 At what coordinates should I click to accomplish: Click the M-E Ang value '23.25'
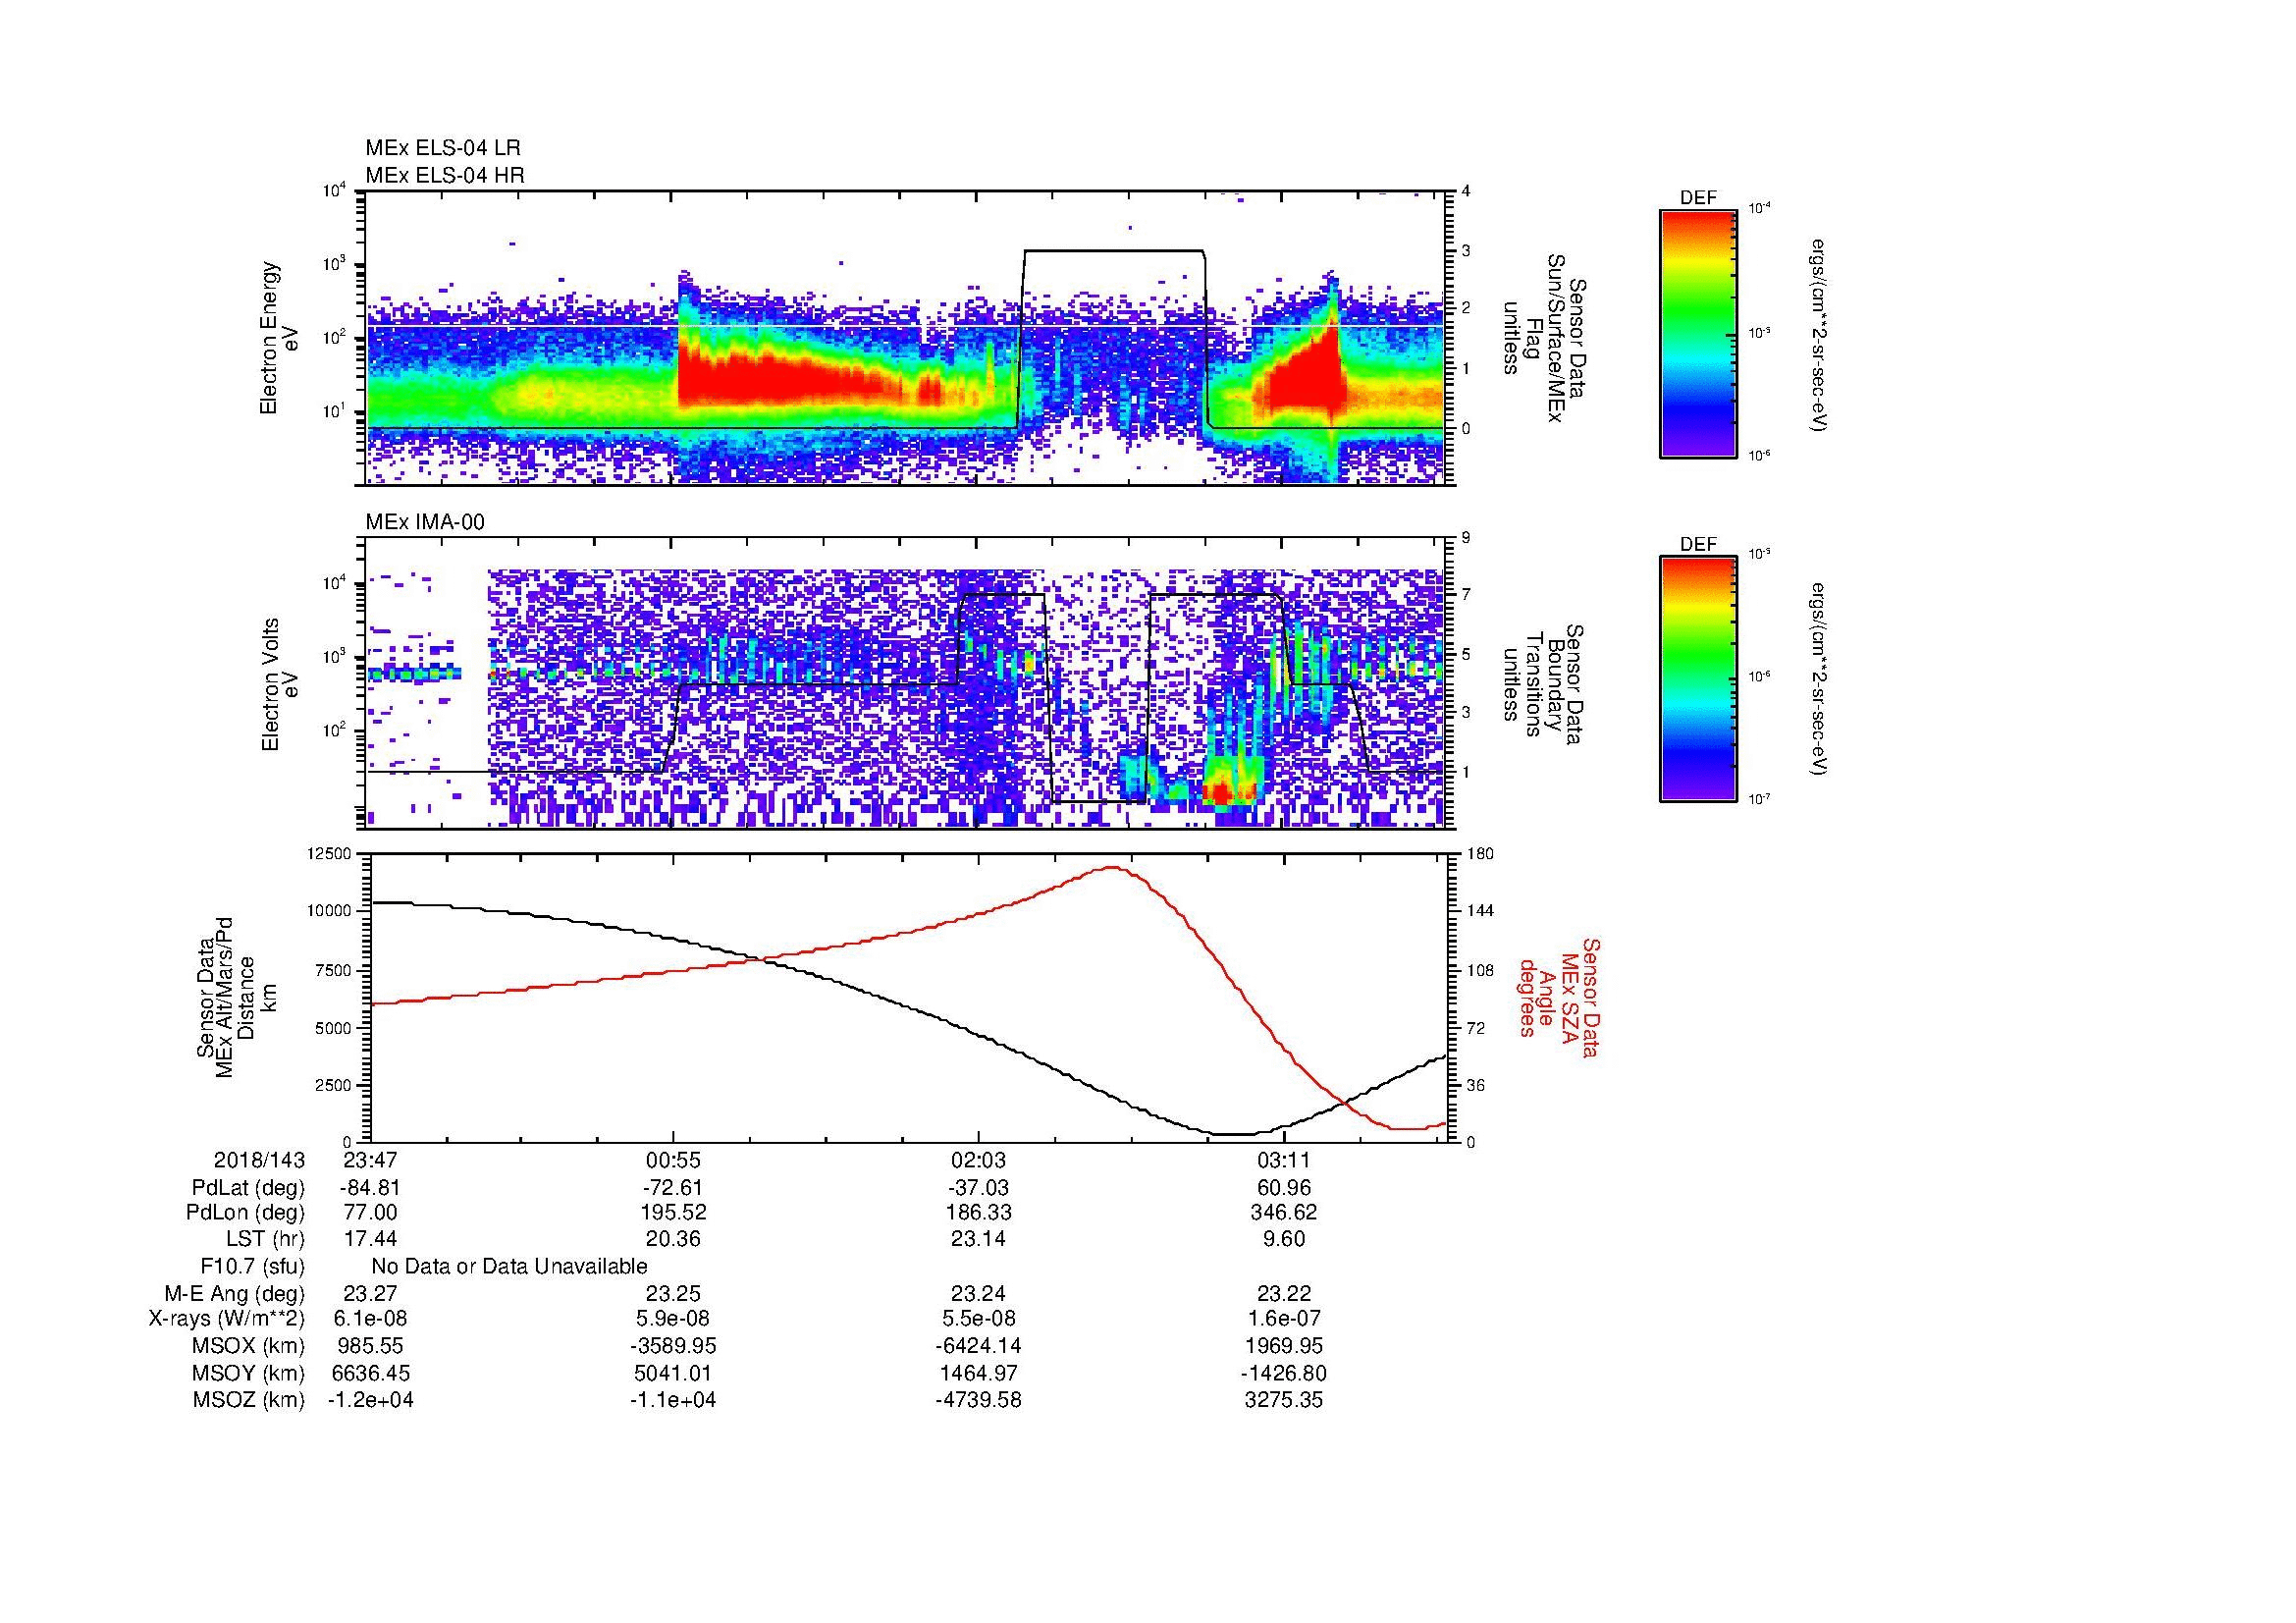coord(673,1293)
